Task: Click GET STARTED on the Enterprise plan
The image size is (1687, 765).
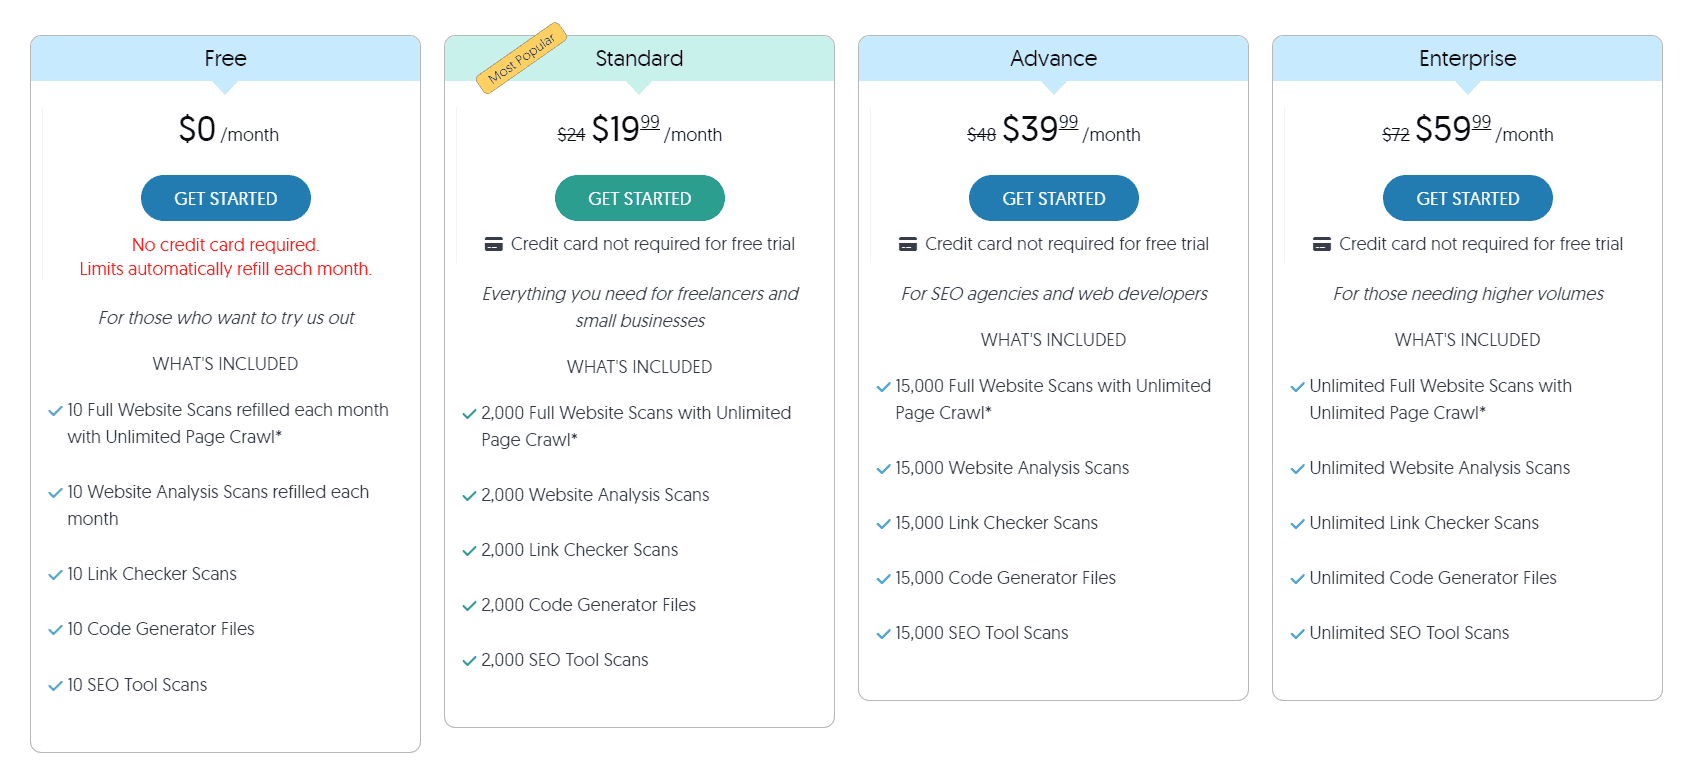Action: tap(1467, 198)
